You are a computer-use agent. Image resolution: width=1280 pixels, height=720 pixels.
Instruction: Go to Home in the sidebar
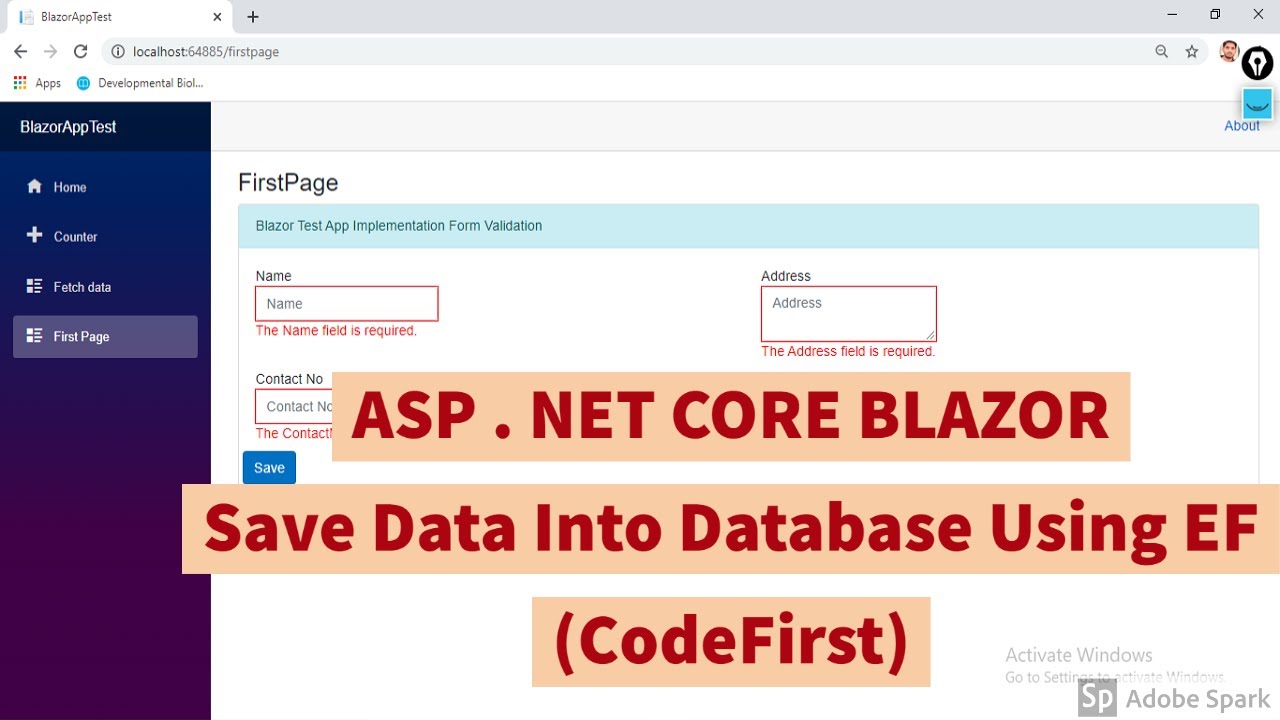point(105,187)
